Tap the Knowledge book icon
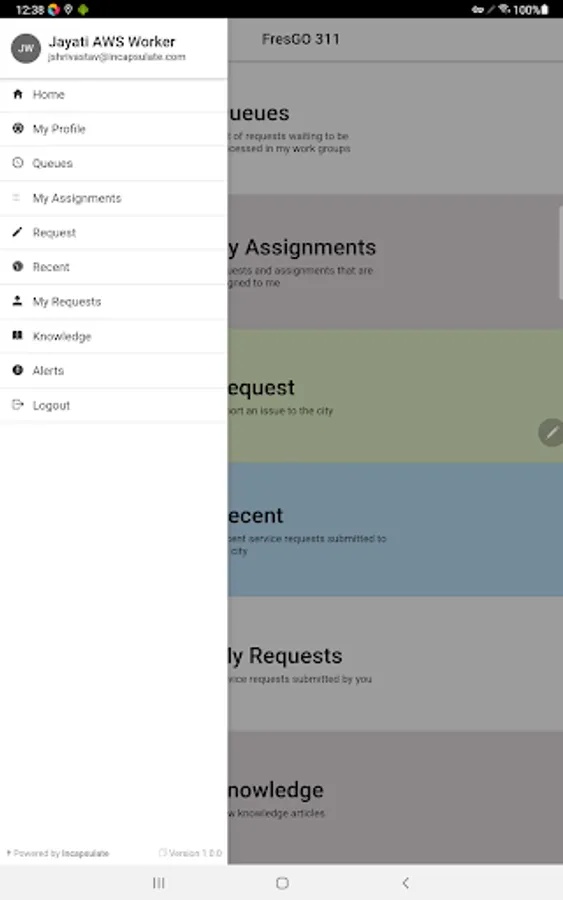Viewport: 563px width, 900px height. (x=18, y=335)
